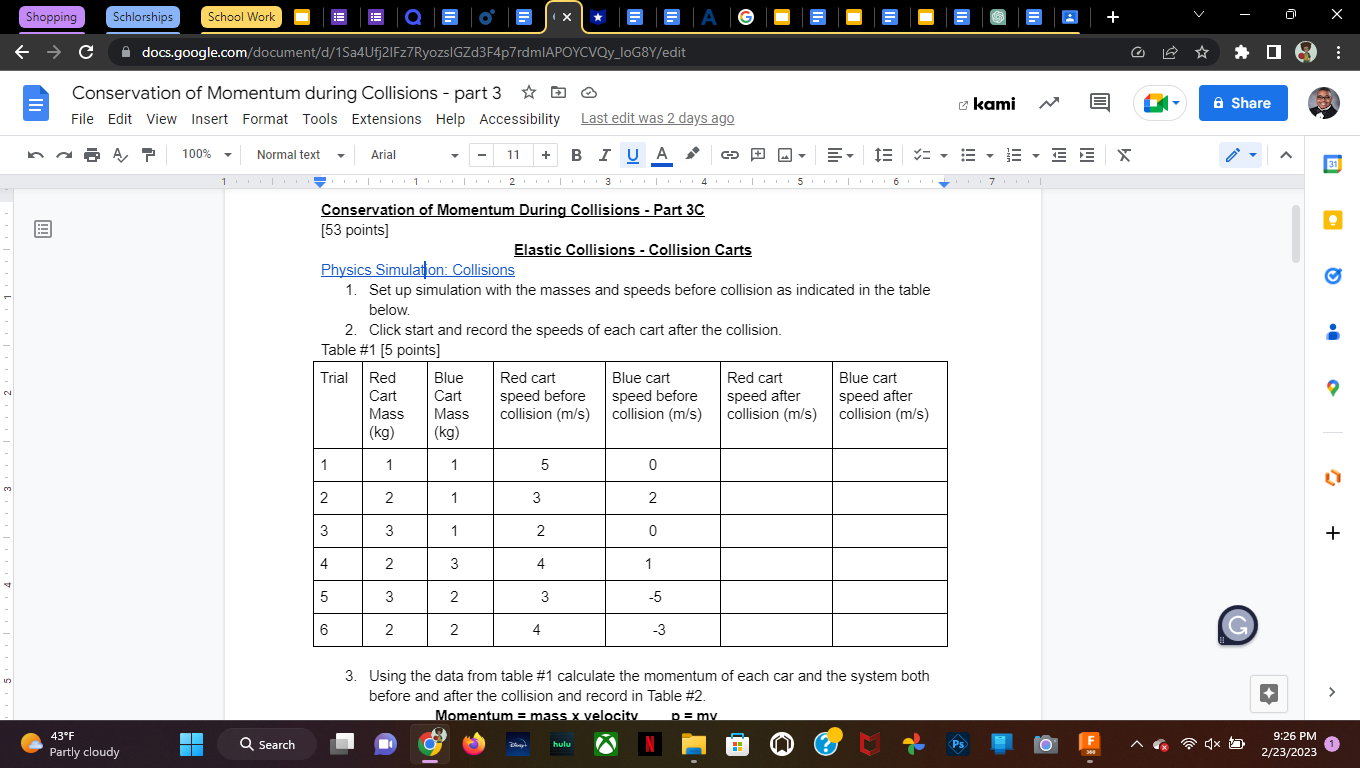Insert a link with the chain icon
This screenshot has height=768, width=1360.
[729, 155]
